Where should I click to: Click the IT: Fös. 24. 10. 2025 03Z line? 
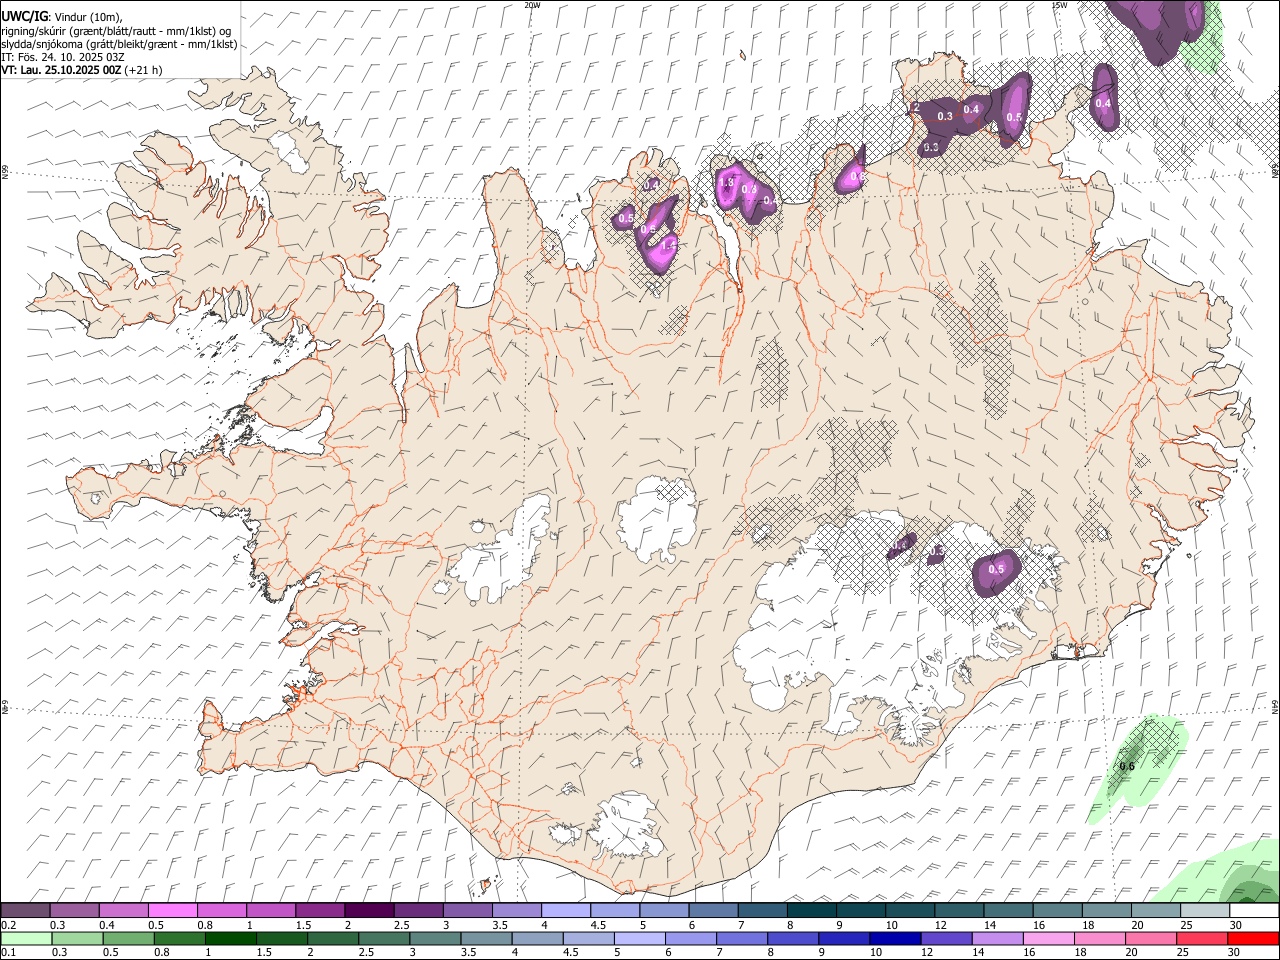[62, 57]
